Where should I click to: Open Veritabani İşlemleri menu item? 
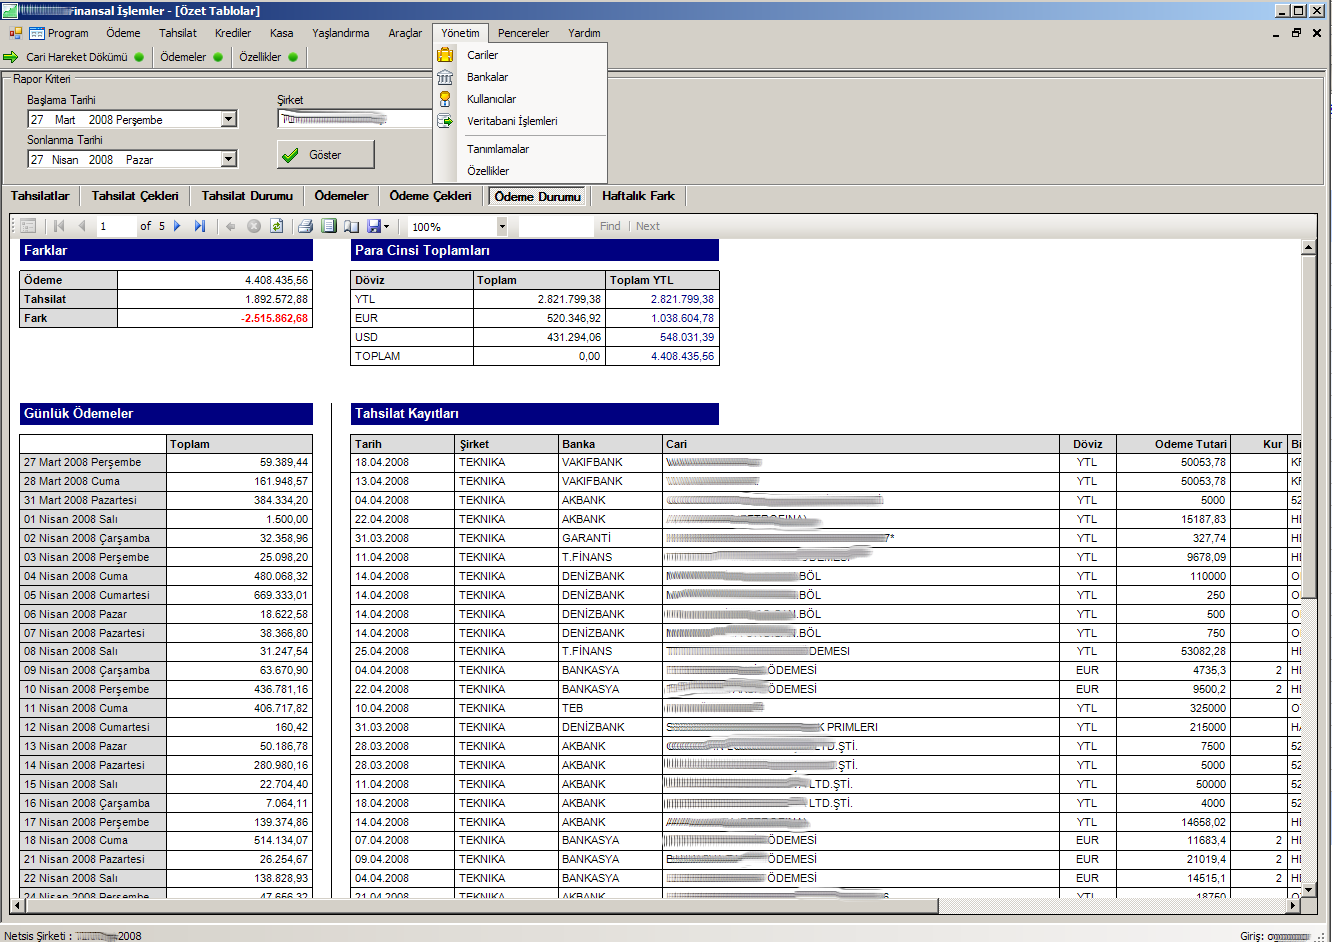512,121
